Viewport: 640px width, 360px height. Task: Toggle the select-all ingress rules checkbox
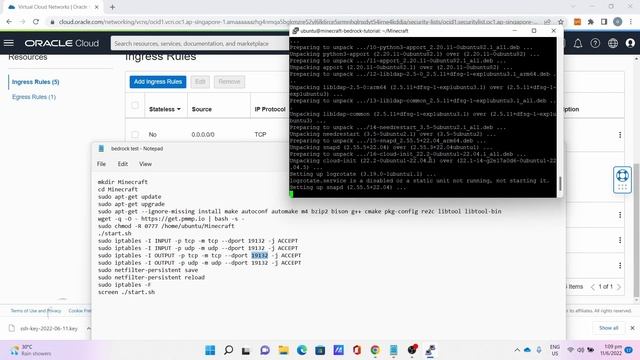135,106
